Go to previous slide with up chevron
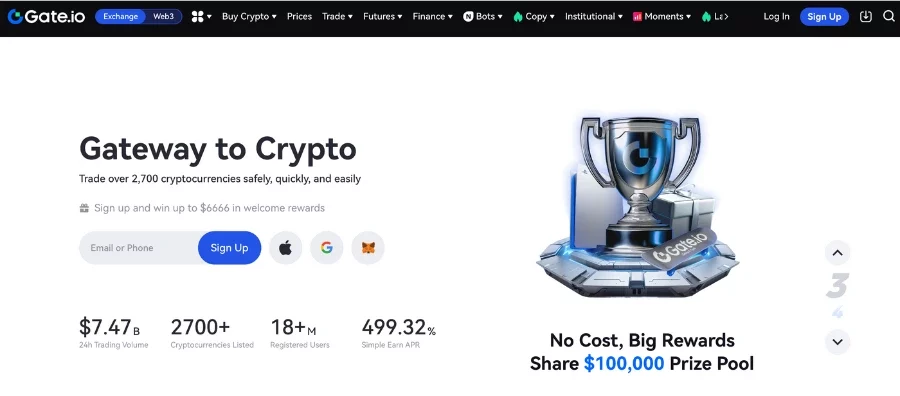900x396 pixels. coord(837,253)
